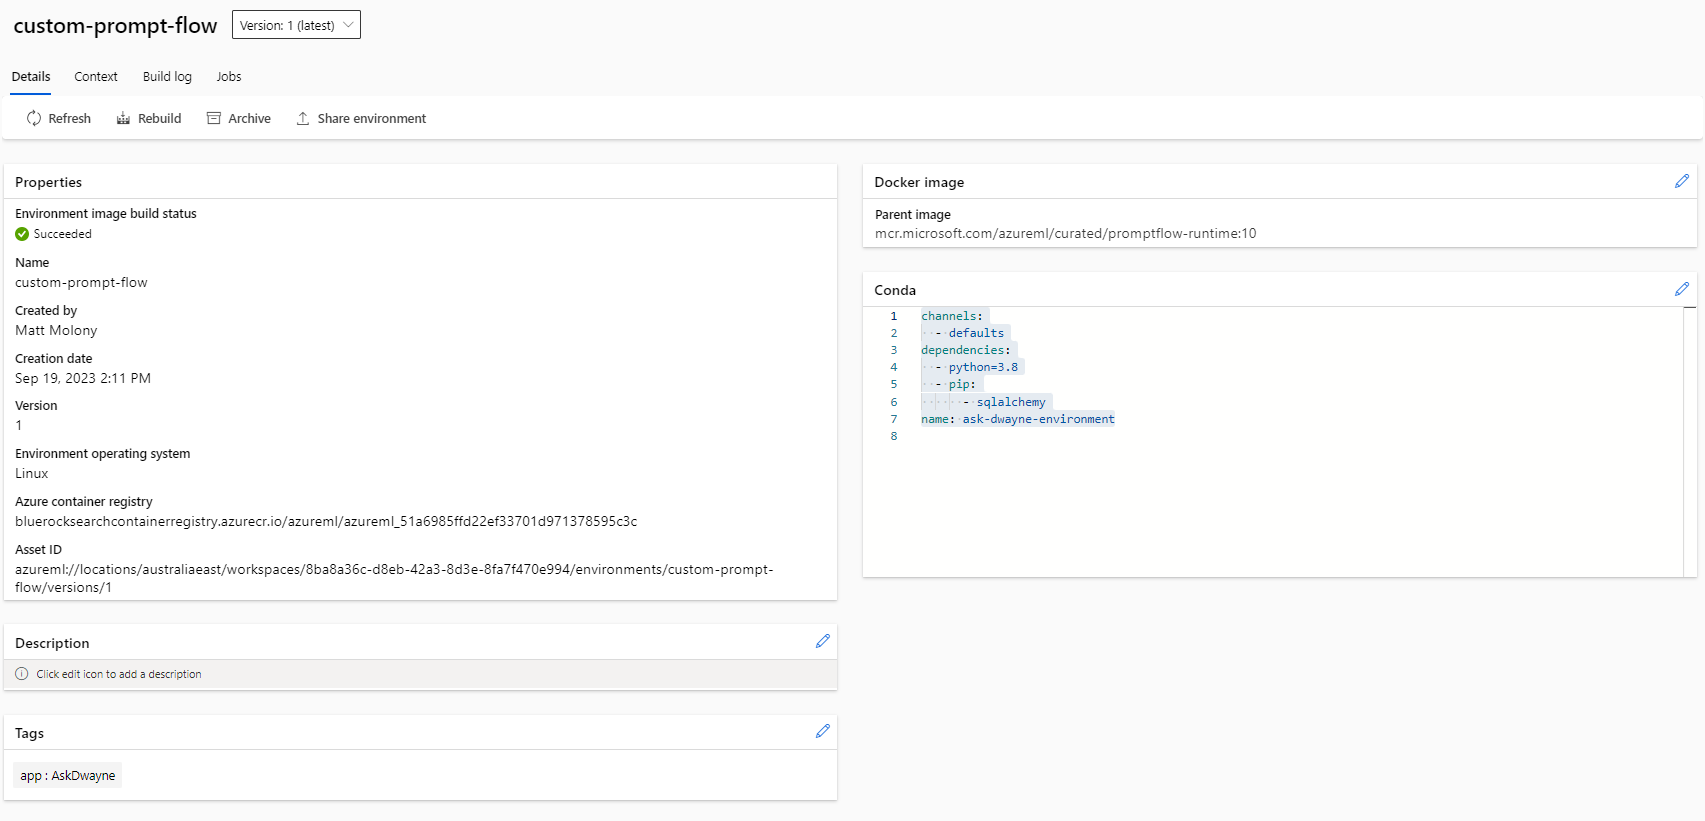Open the Version 1 (latest) dropdown
Viewport: 1705px width, 821px height.
click(296, 25)
